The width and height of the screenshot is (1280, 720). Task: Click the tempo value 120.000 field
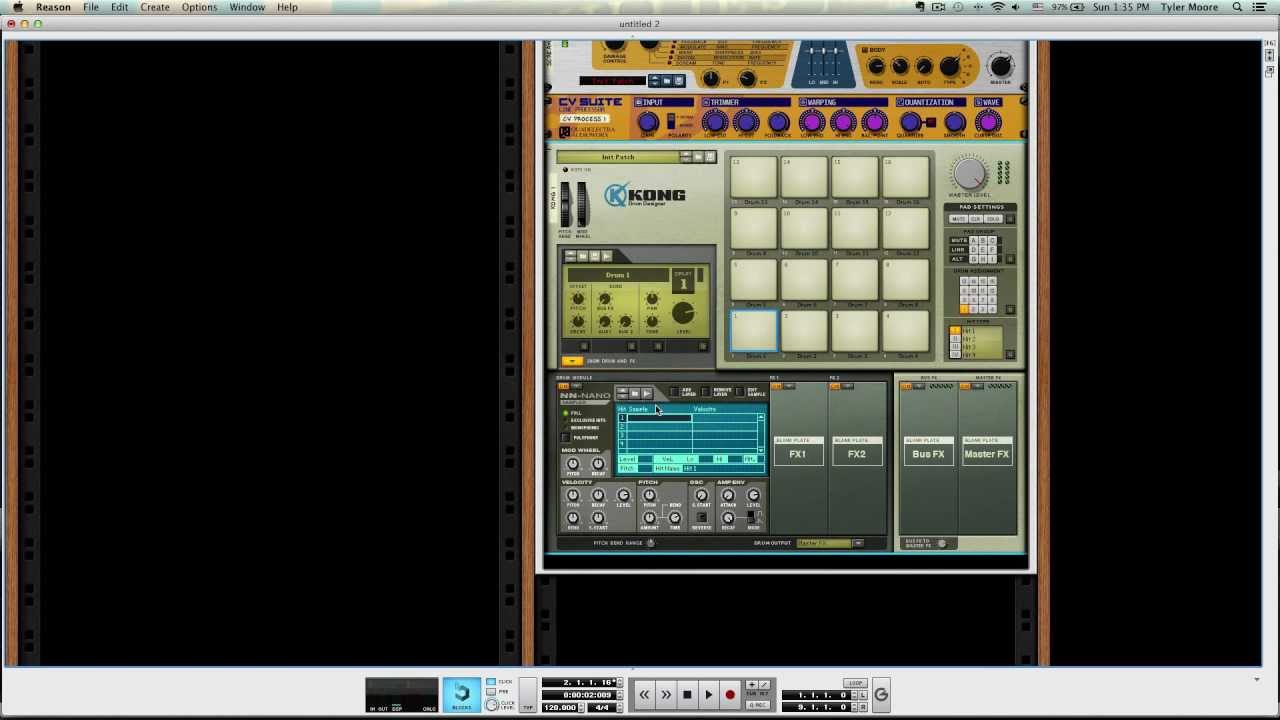click(x=560, y=708)
